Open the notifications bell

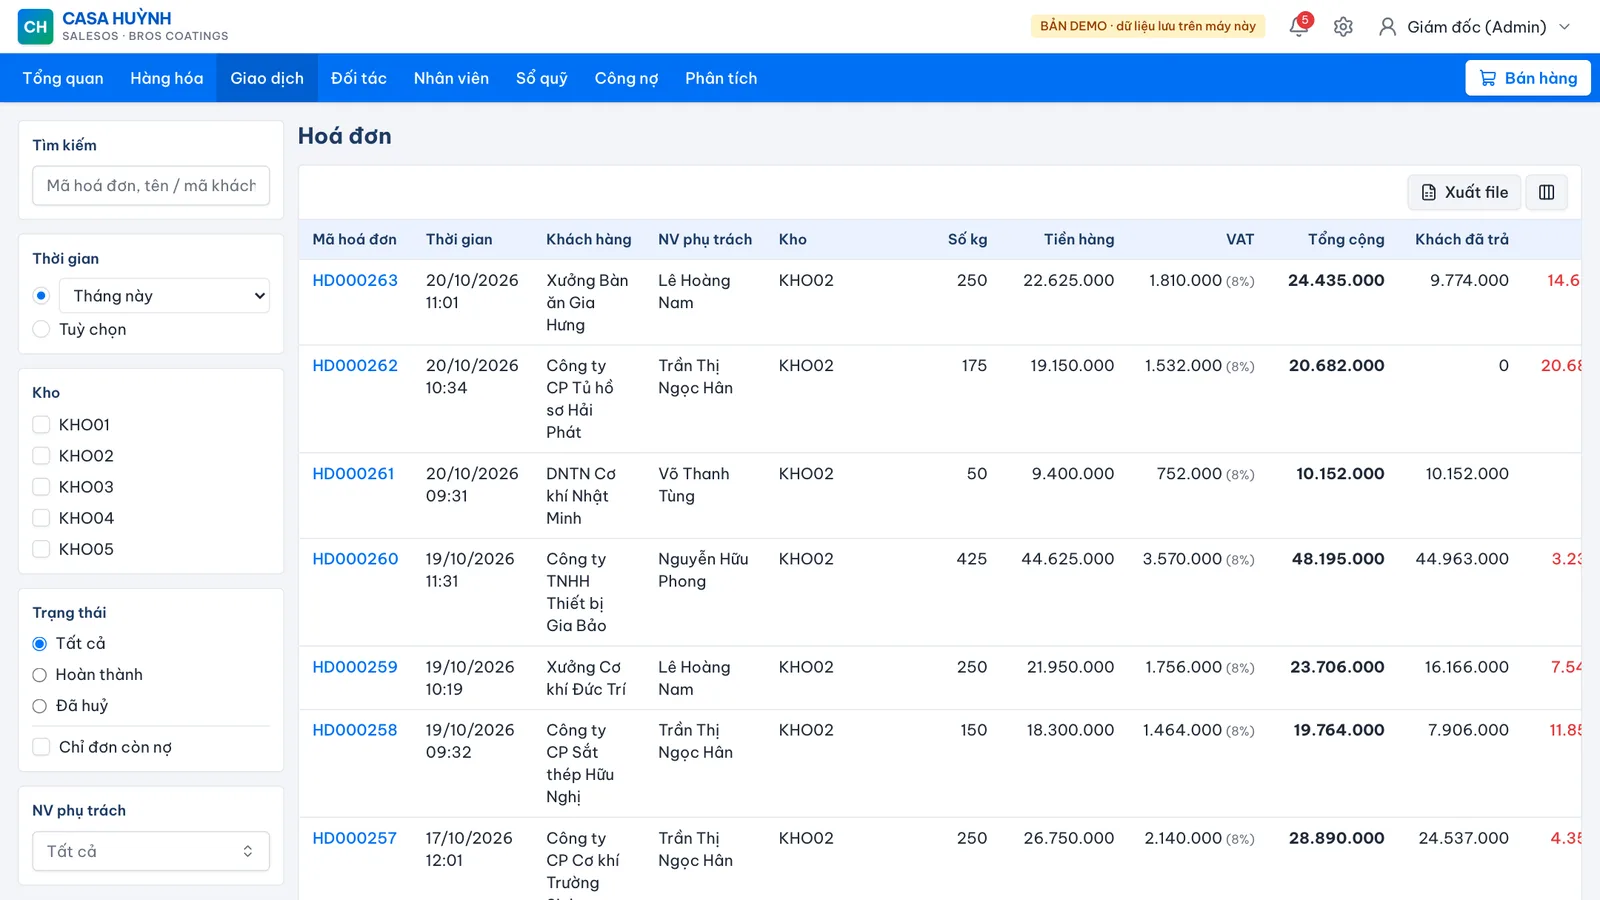(1299, 27)
